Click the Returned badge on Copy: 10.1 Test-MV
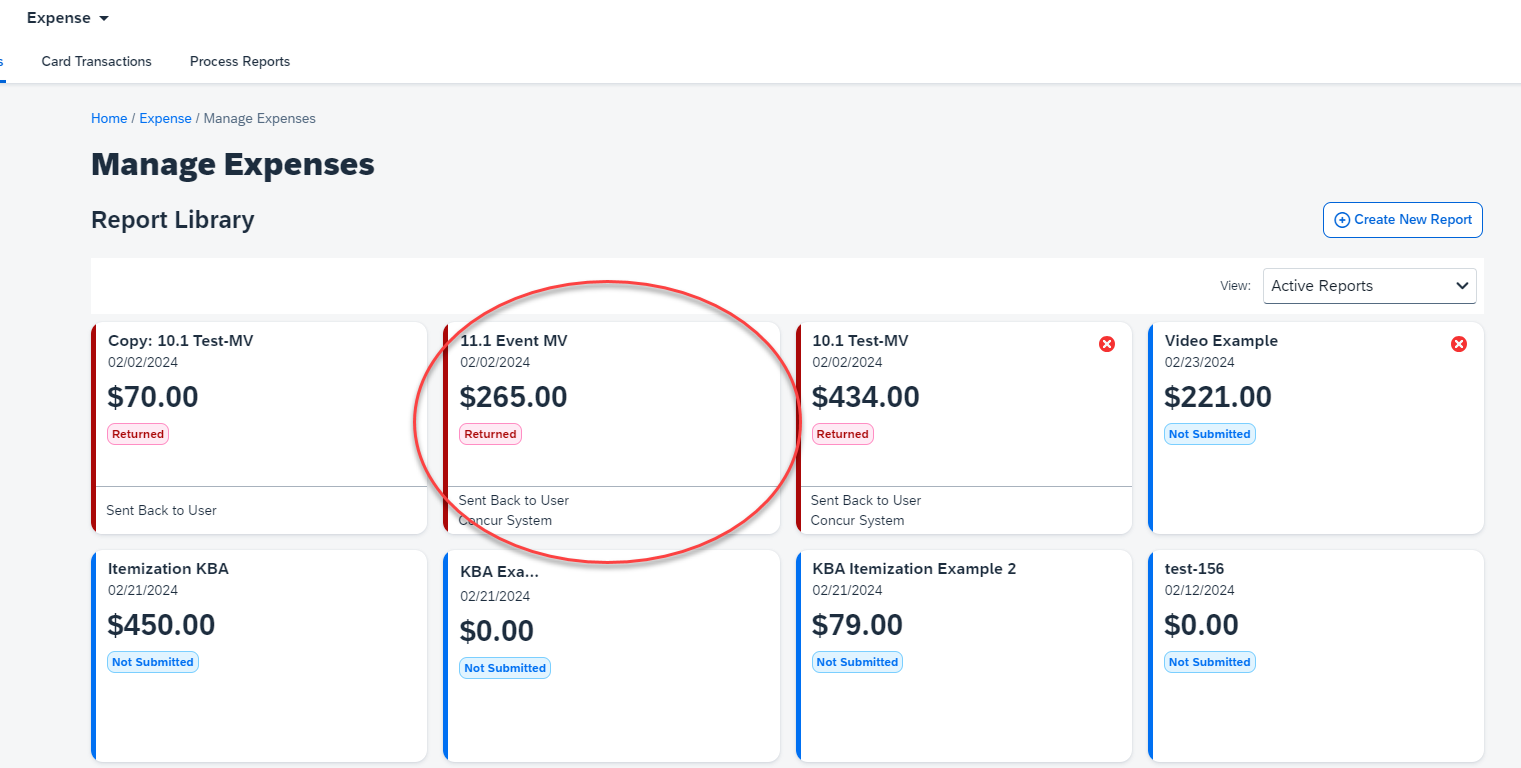The image size is (1521, 768). [137, 434]
